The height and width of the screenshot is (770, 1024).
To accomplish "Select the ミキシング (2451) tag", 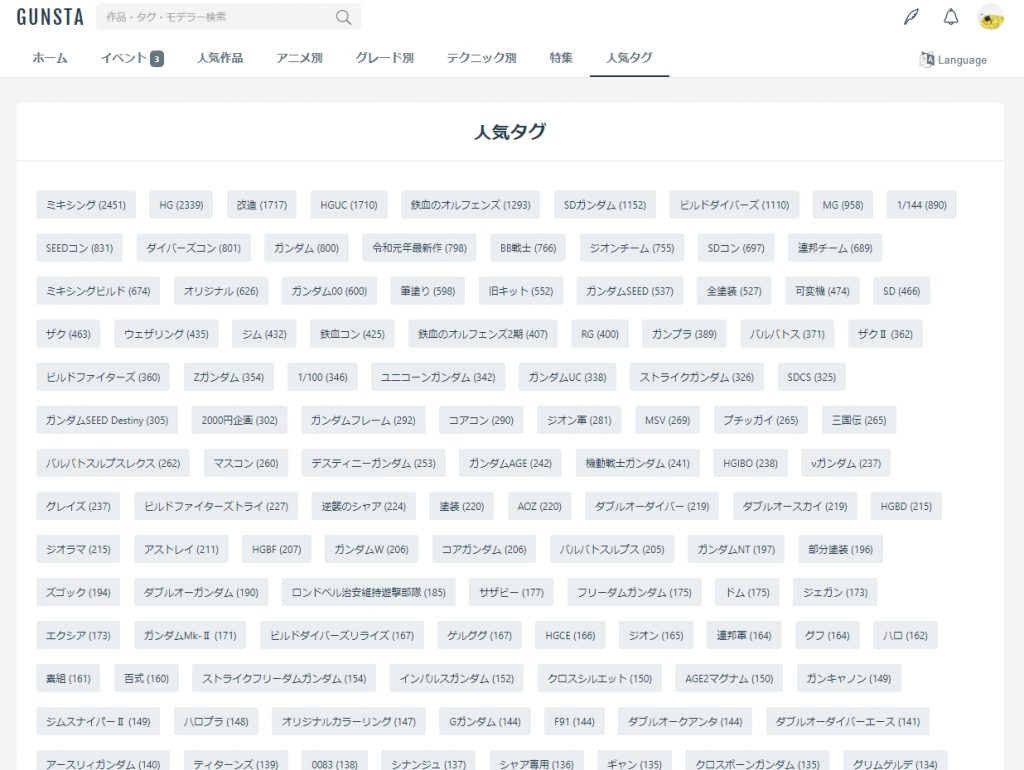I will (86, 205).
